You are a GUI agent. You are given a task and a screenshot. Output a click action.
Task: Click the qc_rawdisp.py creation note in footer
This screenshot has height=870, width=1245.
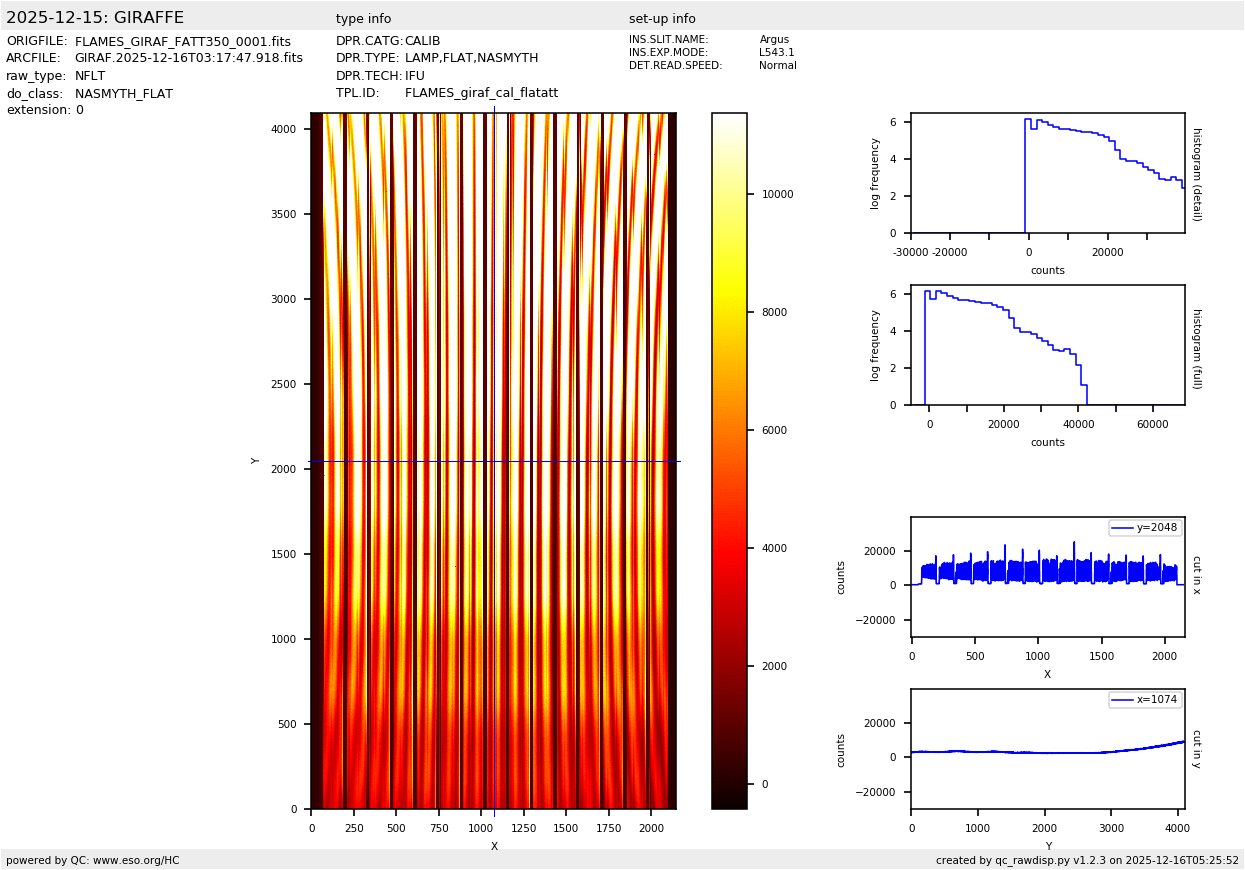[1087, 860]
